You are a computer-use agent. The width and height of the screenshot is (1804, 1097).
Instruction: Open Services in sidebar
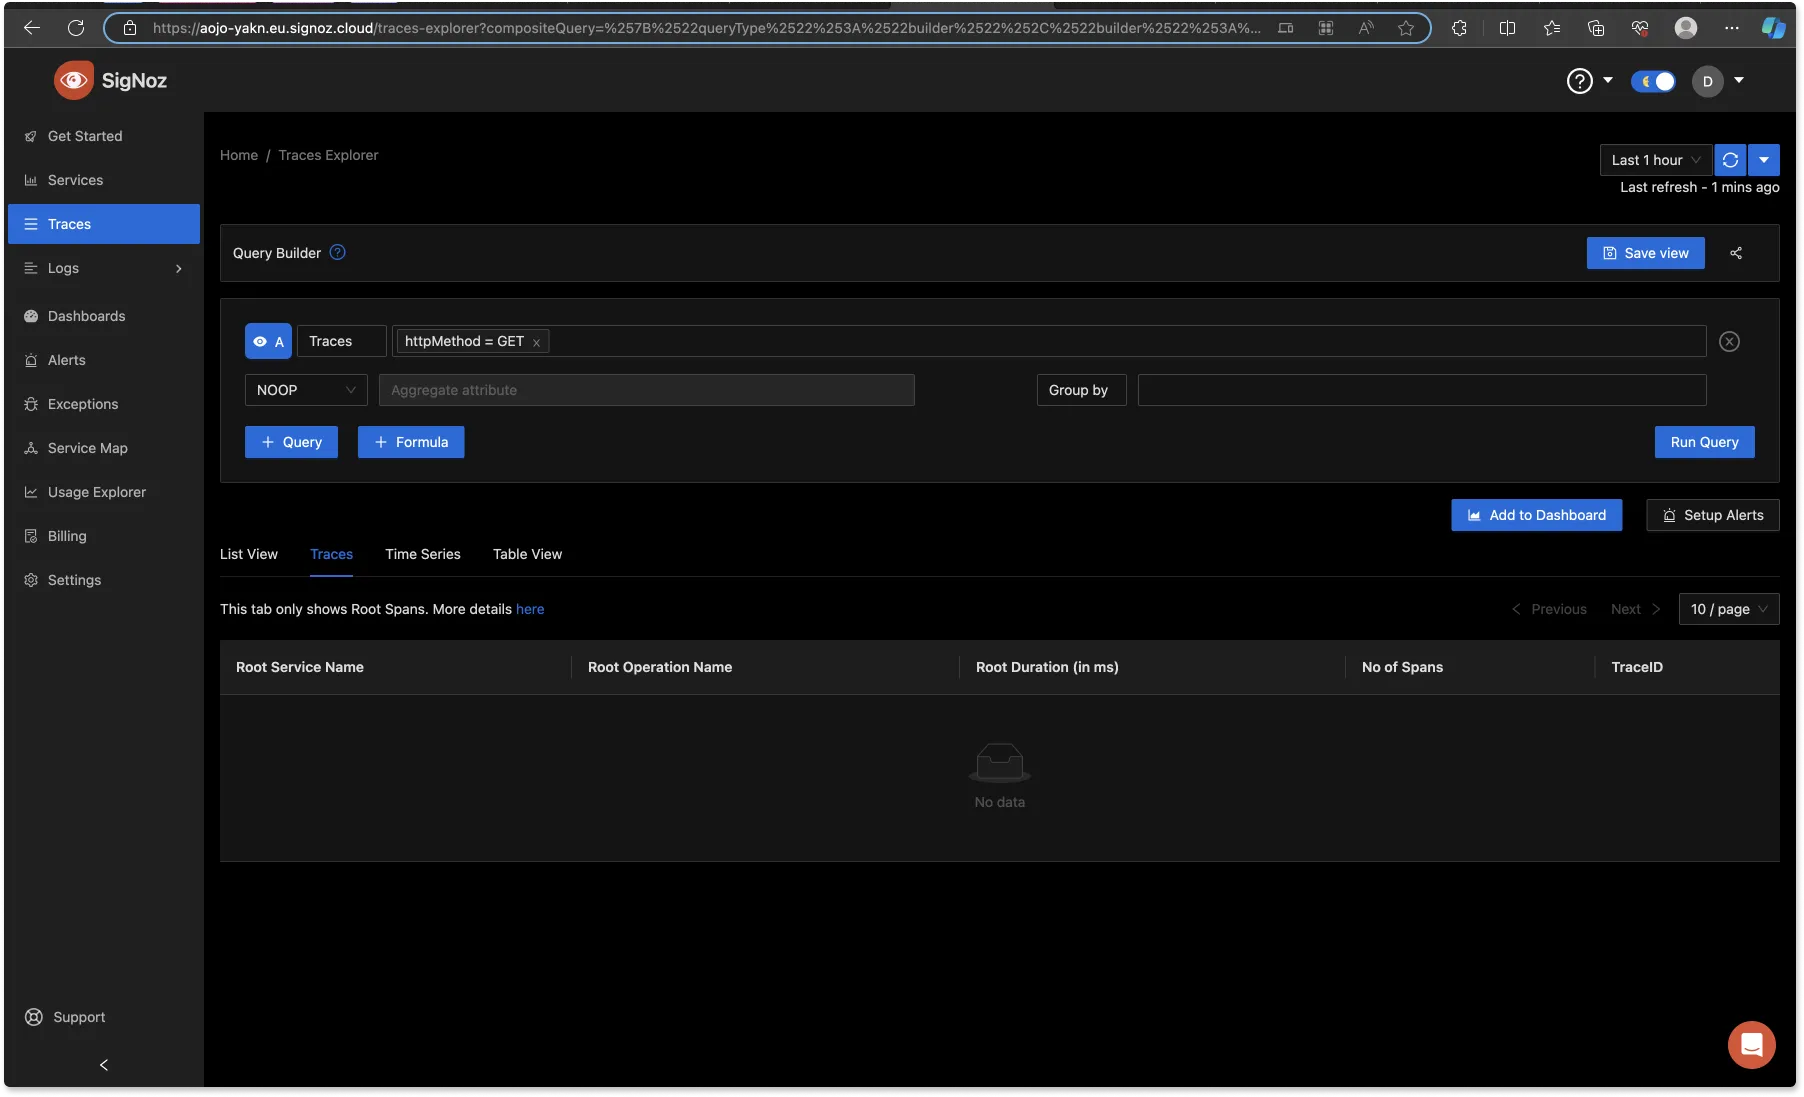[104, 180]
